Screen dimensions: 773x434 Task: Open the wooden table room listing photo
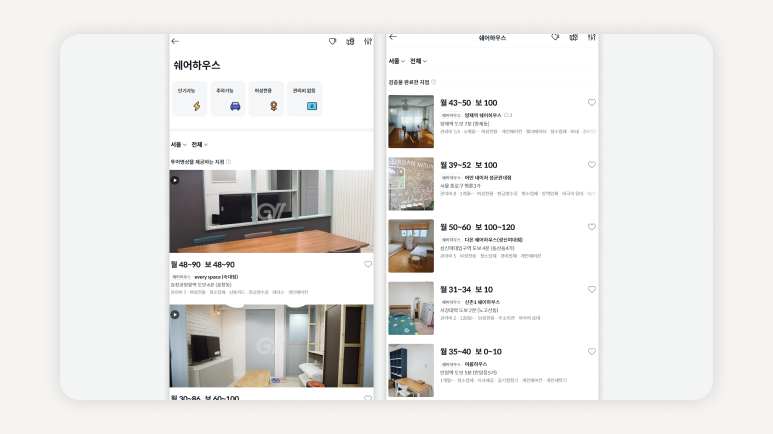click(x=272, y=212)
